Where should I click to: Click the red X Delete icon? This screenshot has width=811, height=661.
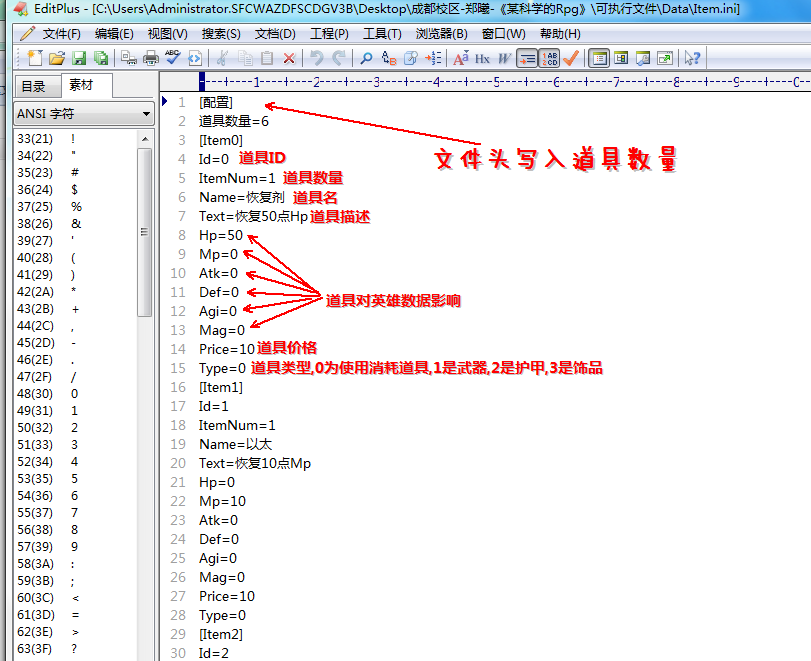(289, 58)
